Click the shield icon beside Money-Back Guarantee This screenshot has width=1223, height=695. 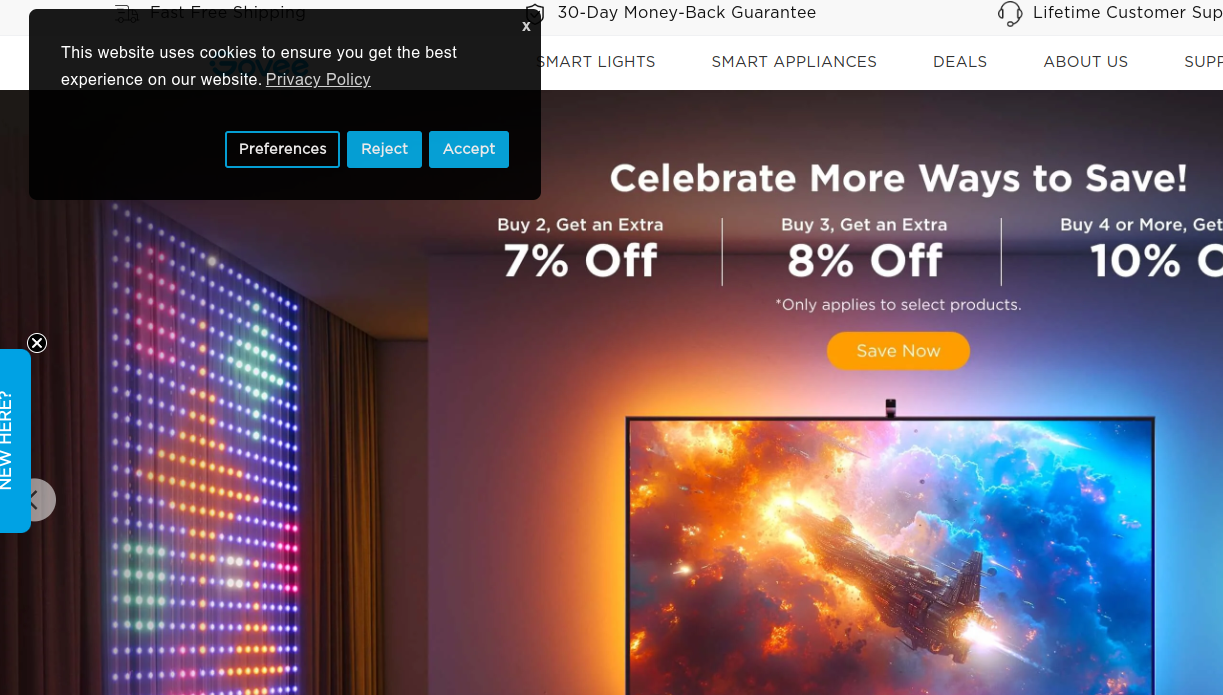tap(535, 13)
